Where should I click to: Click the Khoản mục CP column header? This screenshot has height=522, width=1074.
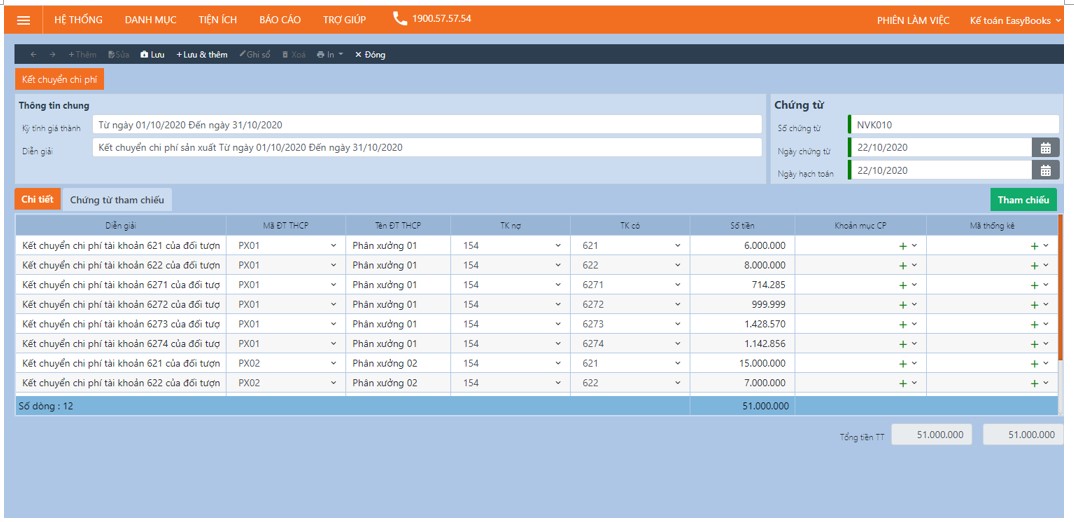coord(861,225)
